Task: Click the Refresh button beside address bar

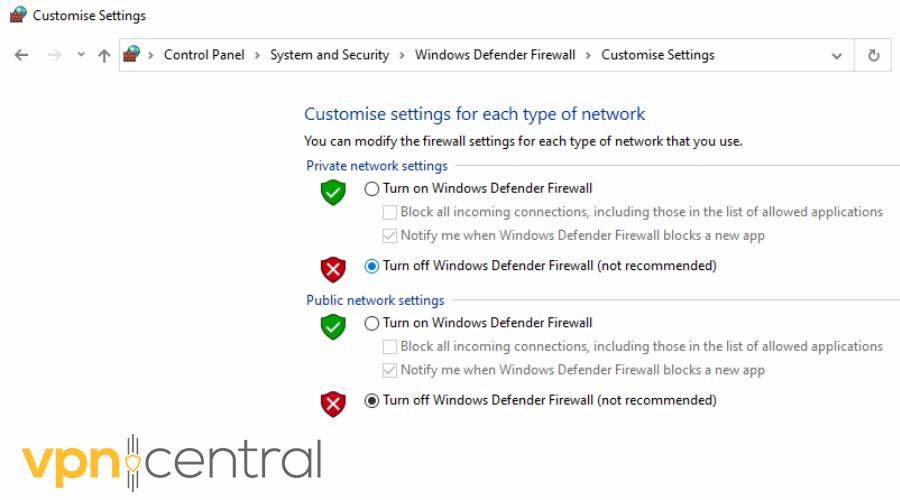Action: click(873, 56)
